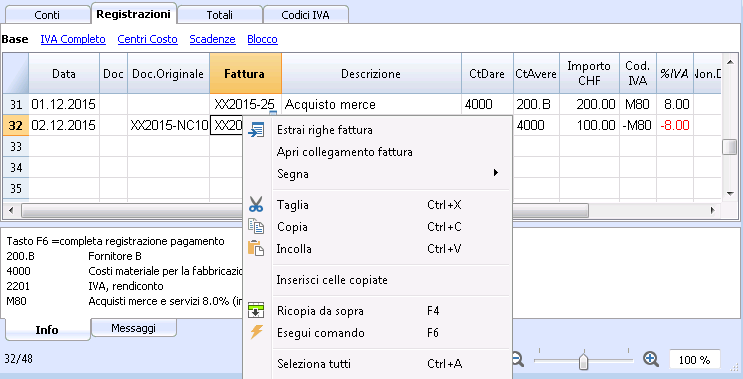Open the Codici IVA tab
This screenshot has height=379, width=743.
(x=305, y=15)
